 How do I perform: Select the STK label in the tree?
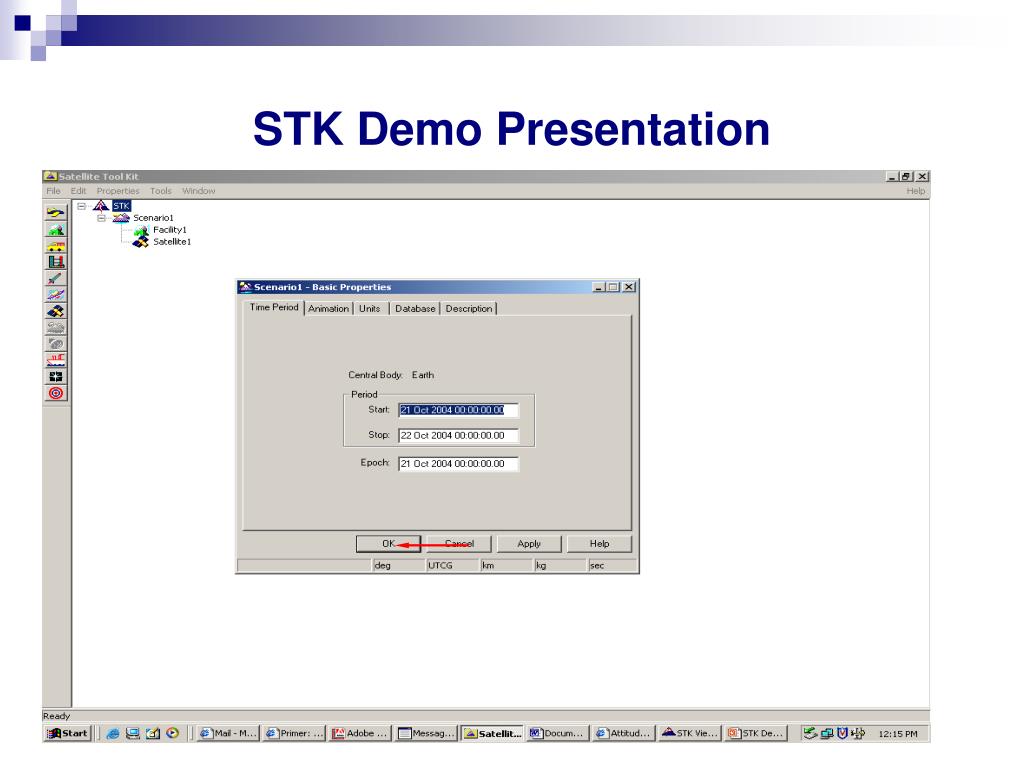pyautogui.click(x=121, y=206)
